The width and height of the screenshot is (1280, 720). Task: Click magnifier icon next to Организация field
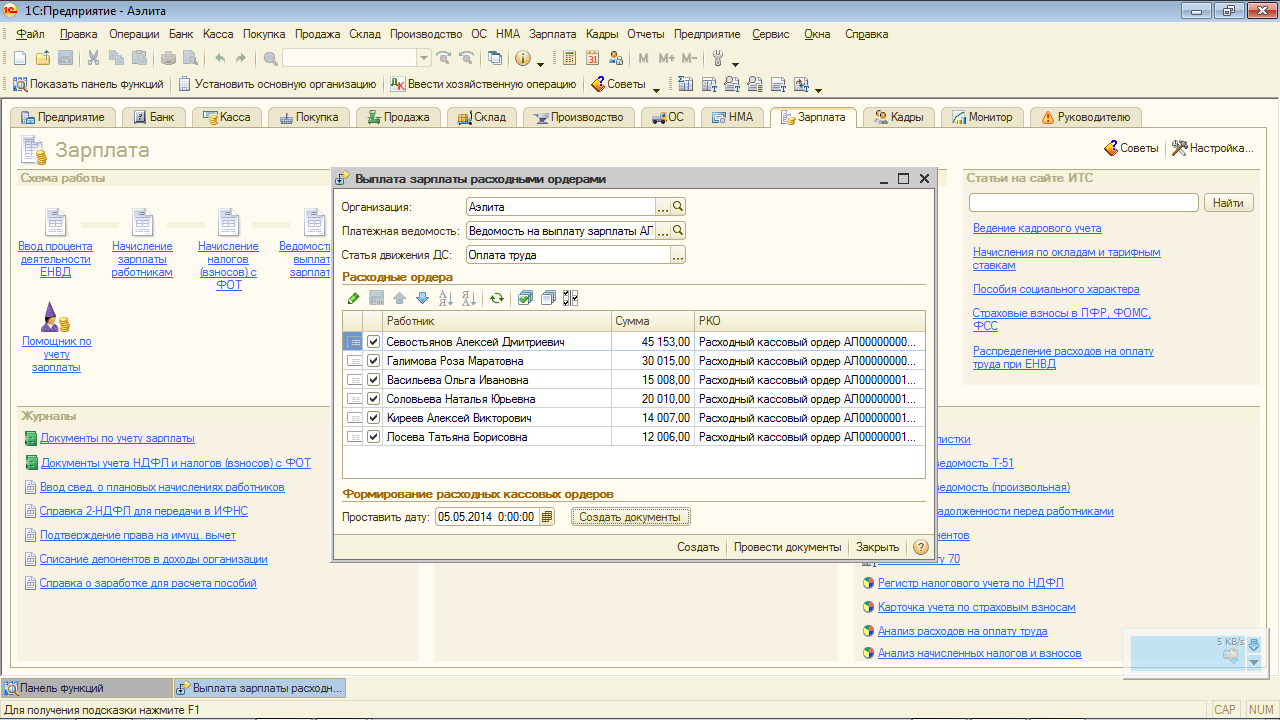coord(678,207)
